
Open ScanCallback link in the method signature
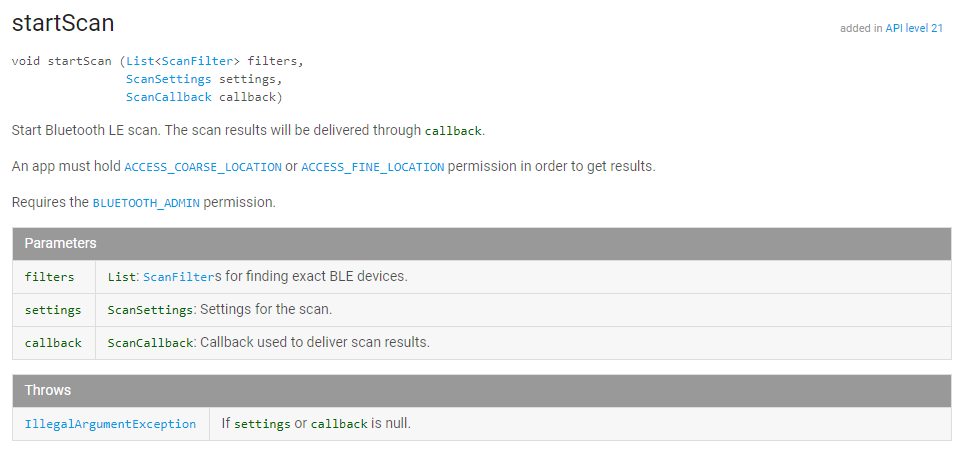click(x=168, y=97)
